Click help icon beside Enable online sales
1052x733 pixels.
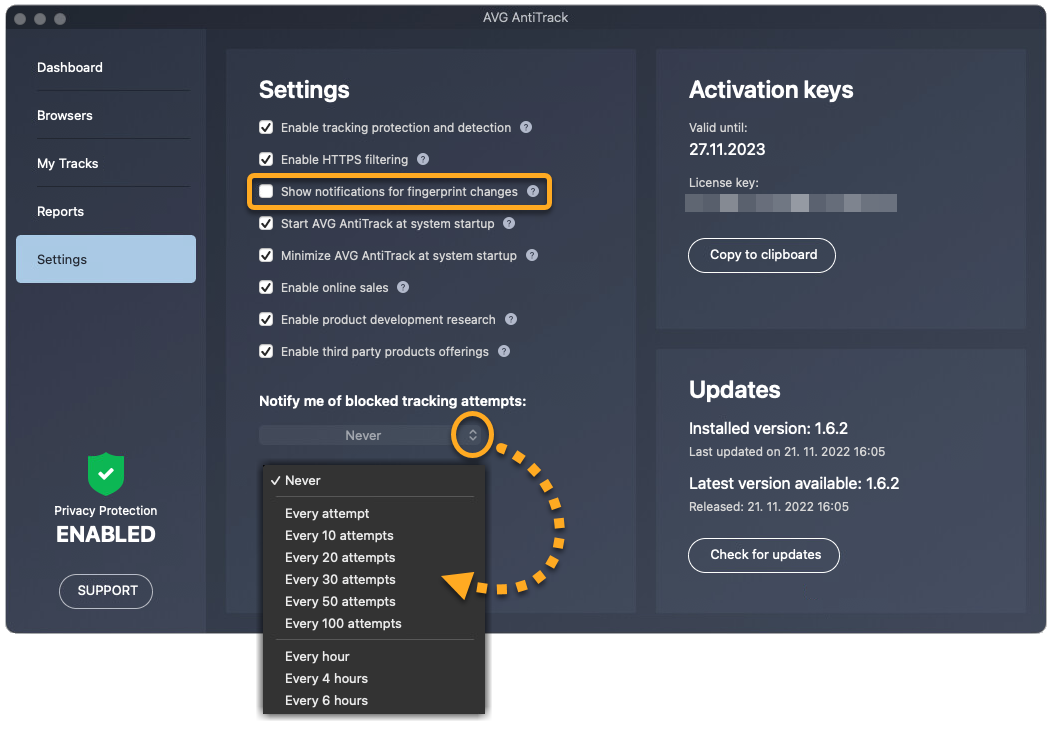pyautogui.click(x=403, y=288)
